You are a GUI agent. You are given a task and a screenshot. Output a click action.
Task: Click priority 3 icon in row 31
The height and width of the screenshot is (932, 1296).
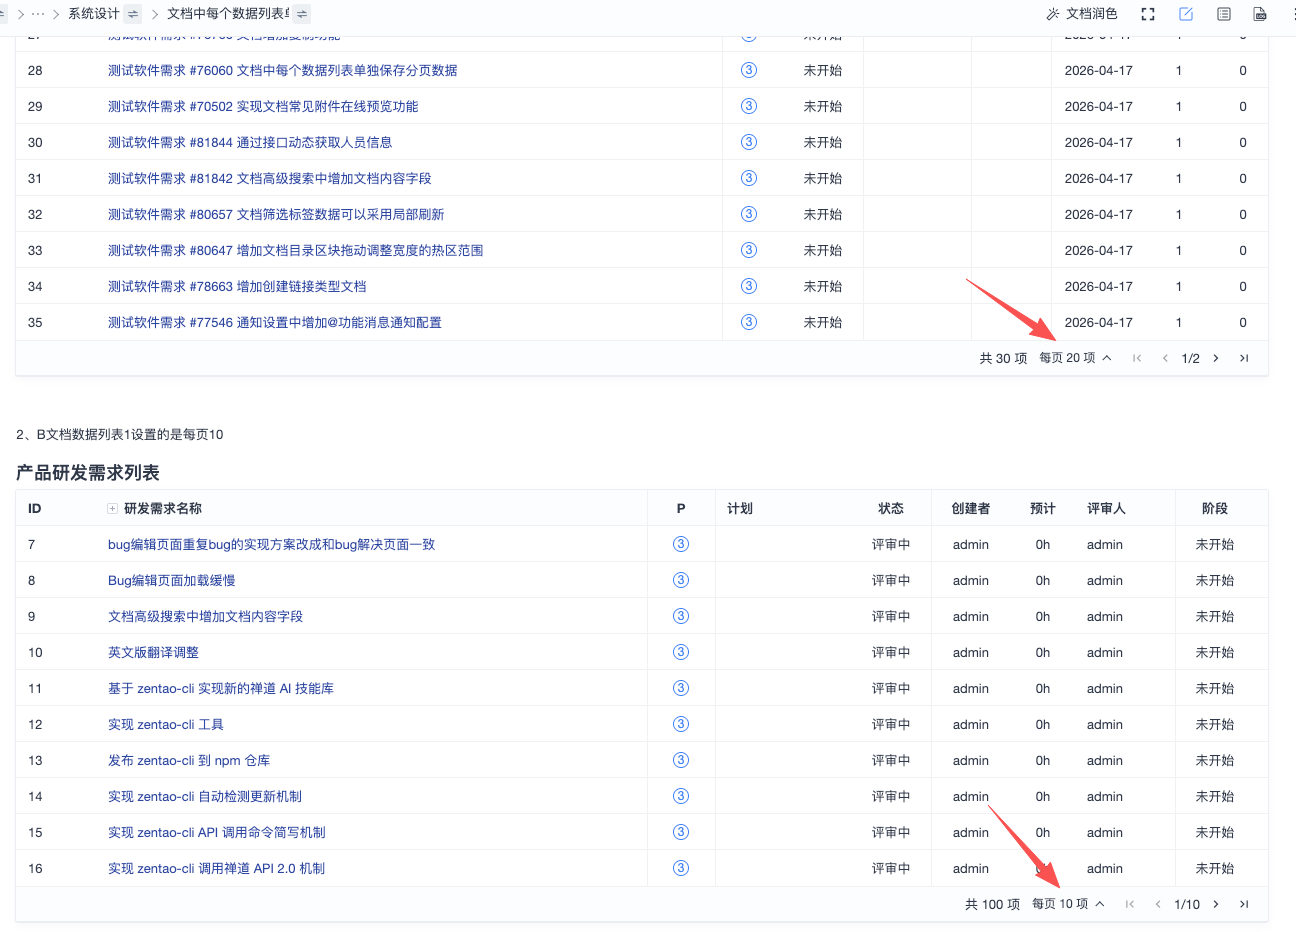[x=749, y=178]
